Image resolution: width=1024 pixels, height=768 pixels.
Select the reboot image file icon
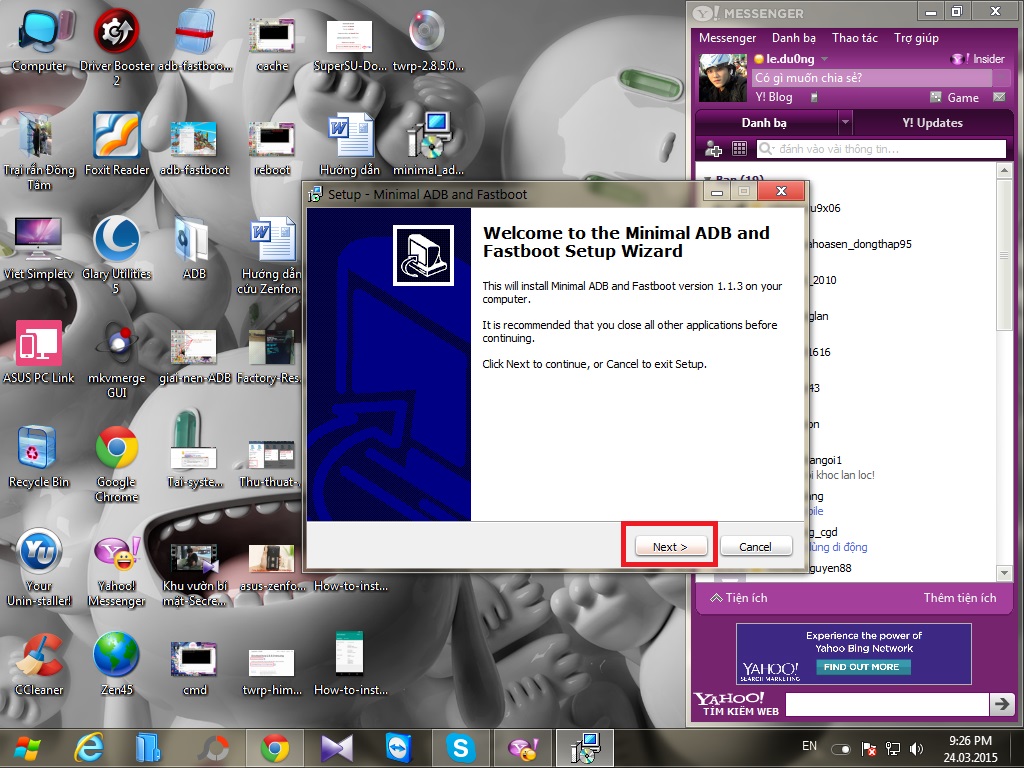coord(272,148)
